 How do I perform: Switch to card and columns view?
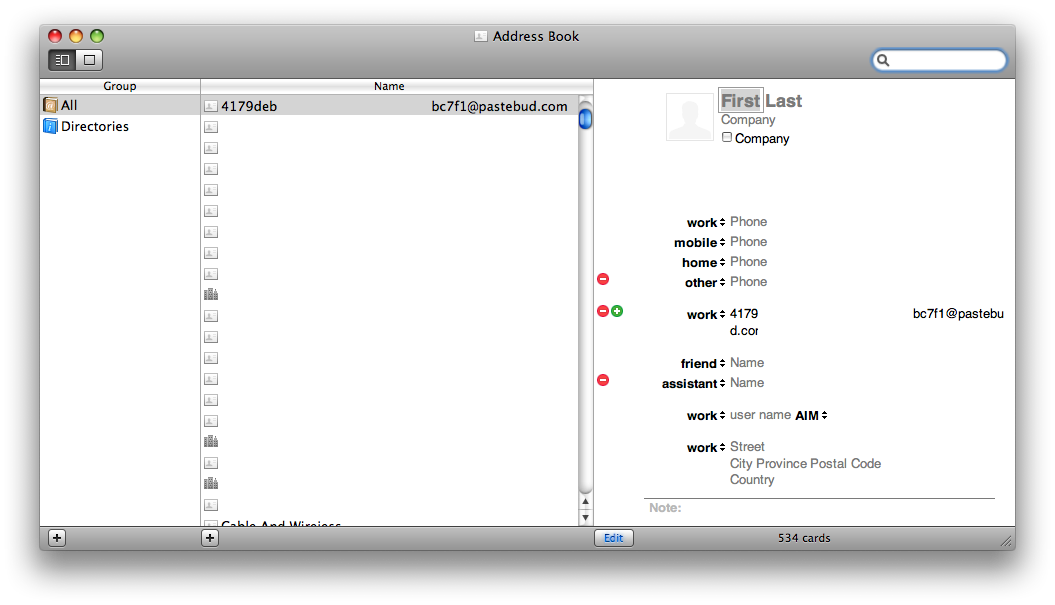click(62, 60)
